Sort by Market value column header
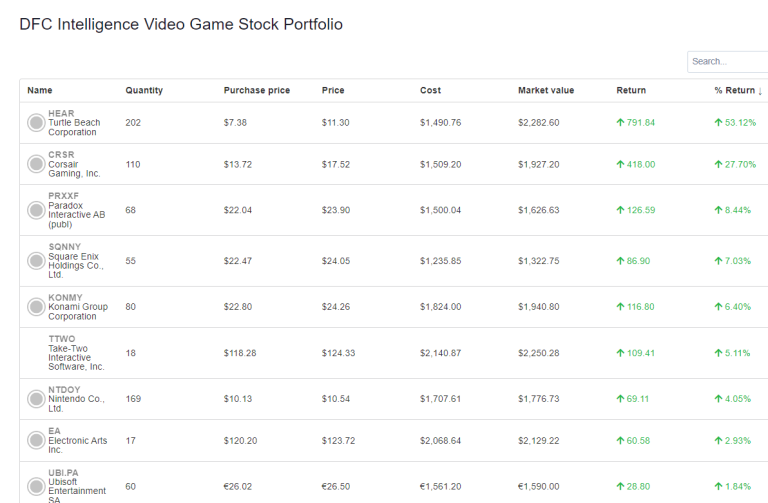This screenshot has width=768, height=503. (546, 91)
